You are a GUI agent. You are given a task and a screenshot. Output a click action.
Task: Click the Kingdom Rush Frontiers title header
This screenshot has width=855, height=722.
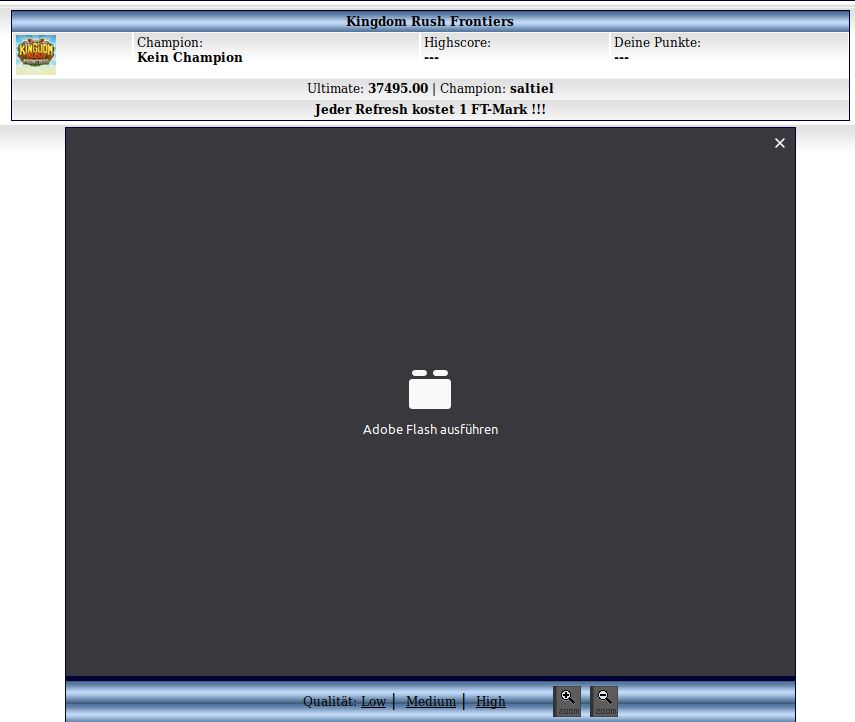[430, 21]
